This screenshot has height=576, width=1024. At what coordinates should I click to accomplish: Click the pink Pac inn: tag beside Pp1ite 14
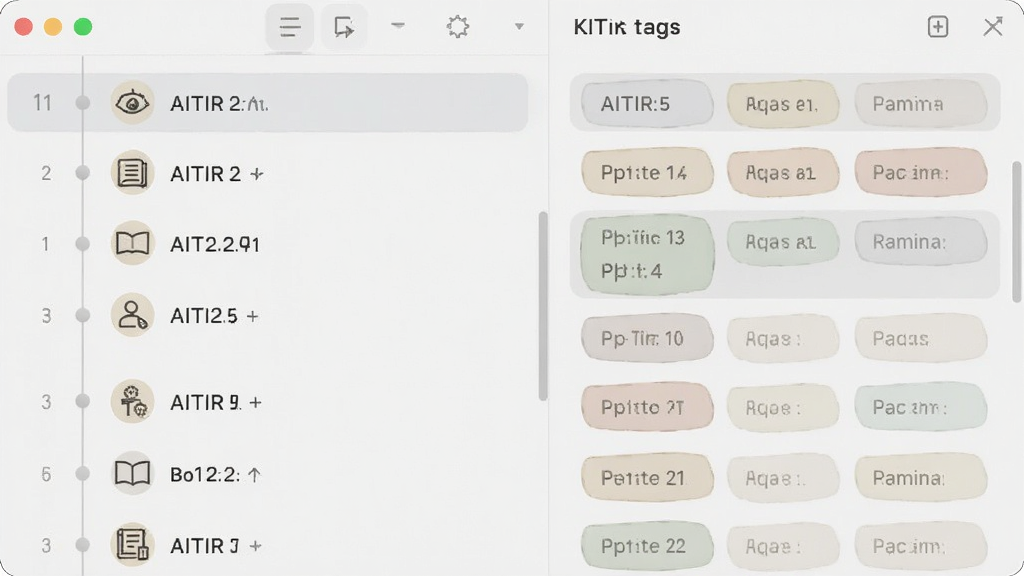[921, 172]
